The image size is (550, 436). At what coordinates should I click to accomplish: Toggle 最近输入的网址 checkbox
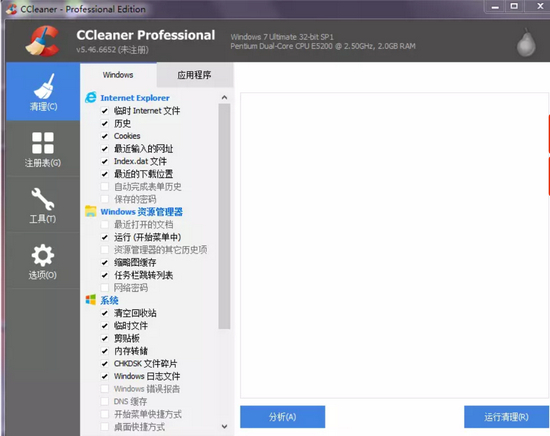[105, 149]
